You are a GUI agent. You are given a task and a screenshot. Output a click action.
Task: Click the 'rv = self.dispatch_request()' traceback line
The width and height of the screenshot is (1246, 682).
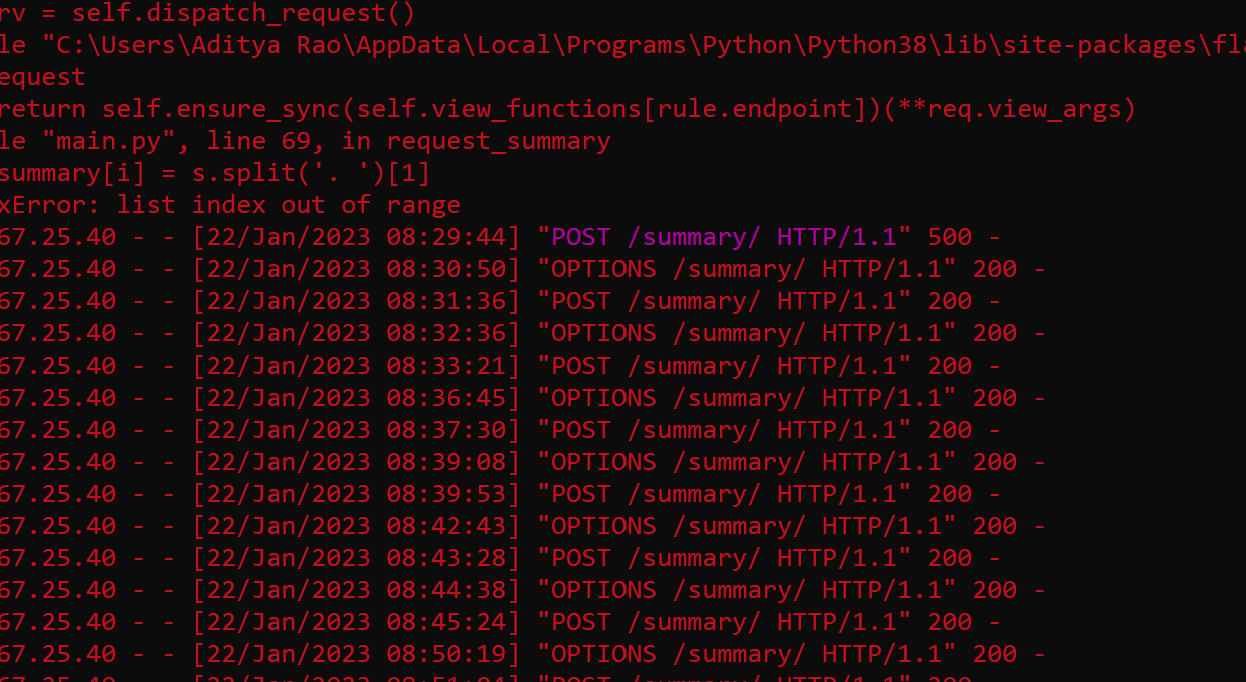pyautogui.click(x=207, y=14)
